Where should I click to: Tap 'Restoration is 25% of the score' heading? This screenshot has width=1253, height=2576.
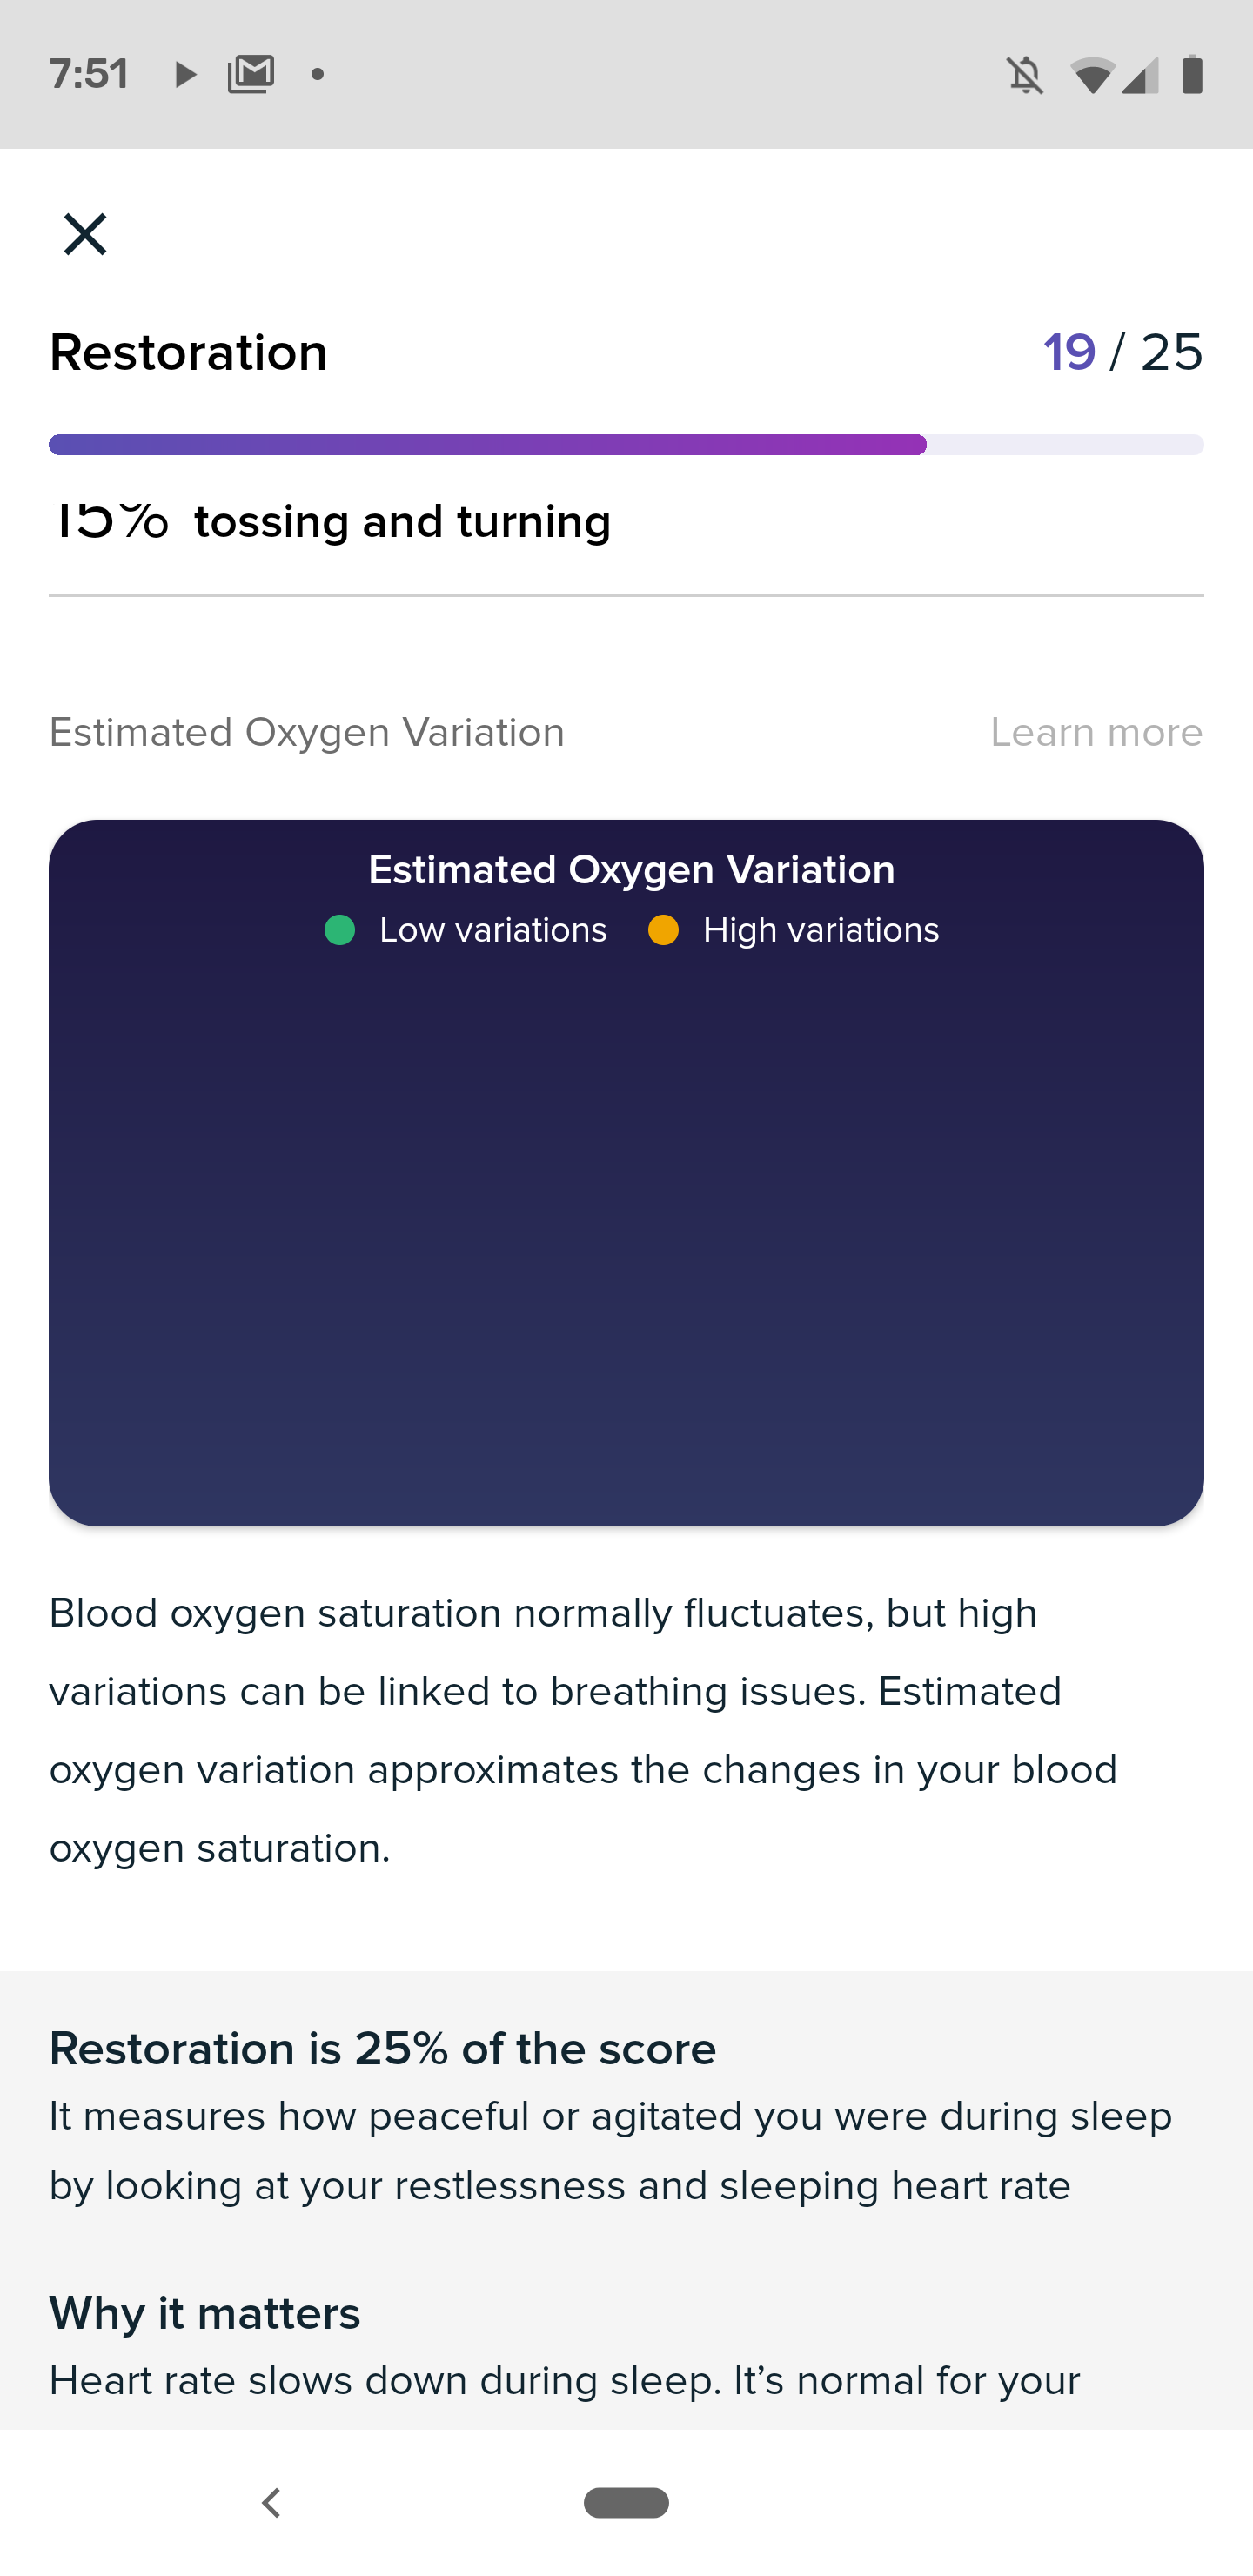pos(383,2049)
